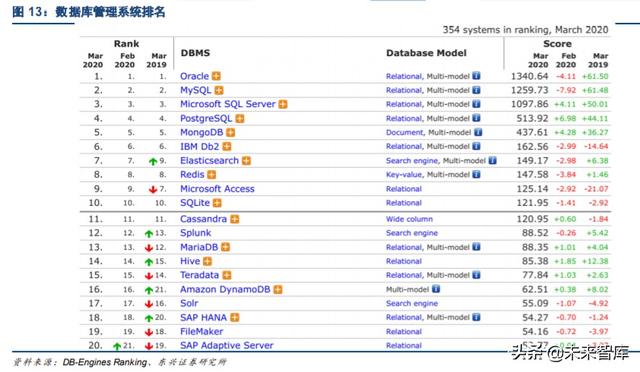
Task: Open the Elasticsearch link
Action: tap(209, 160)
